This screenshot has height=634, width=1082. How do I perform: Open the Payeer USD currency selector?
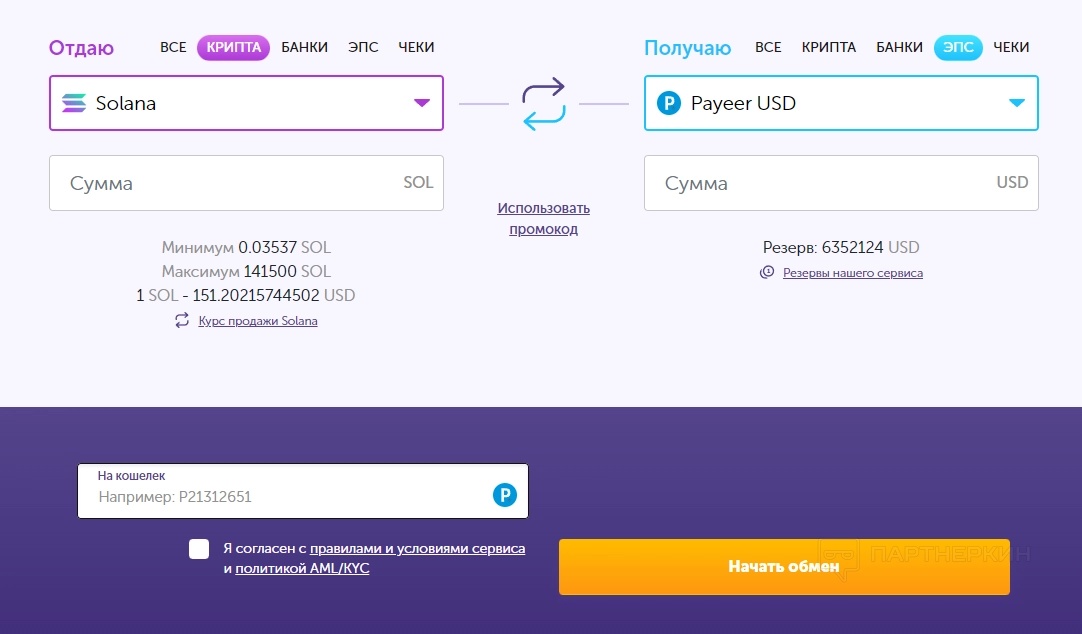tap(841, 103)
